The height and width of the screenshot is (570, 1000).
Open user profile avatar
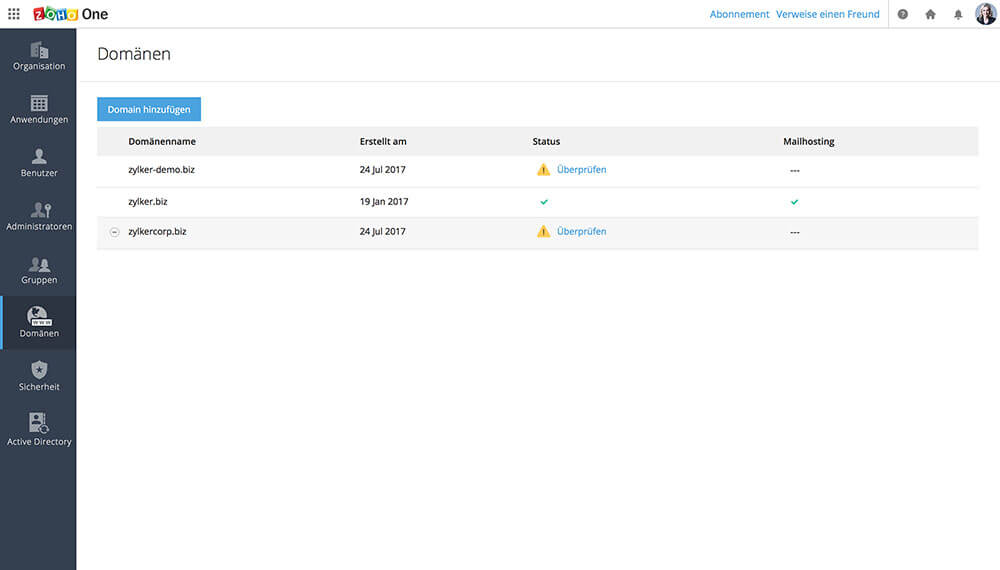[x=985, y=14]
